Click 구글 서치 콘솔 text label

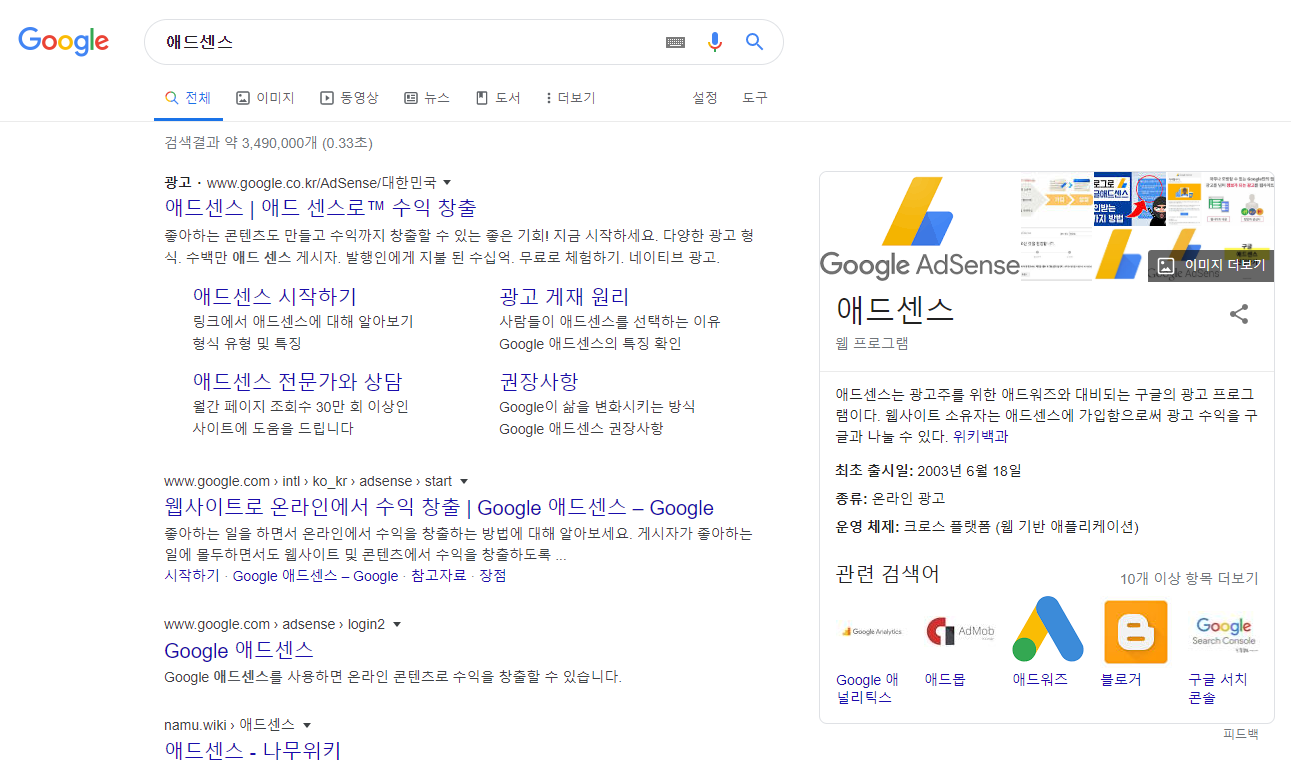pyautogui.click(x=1218, y=688)
